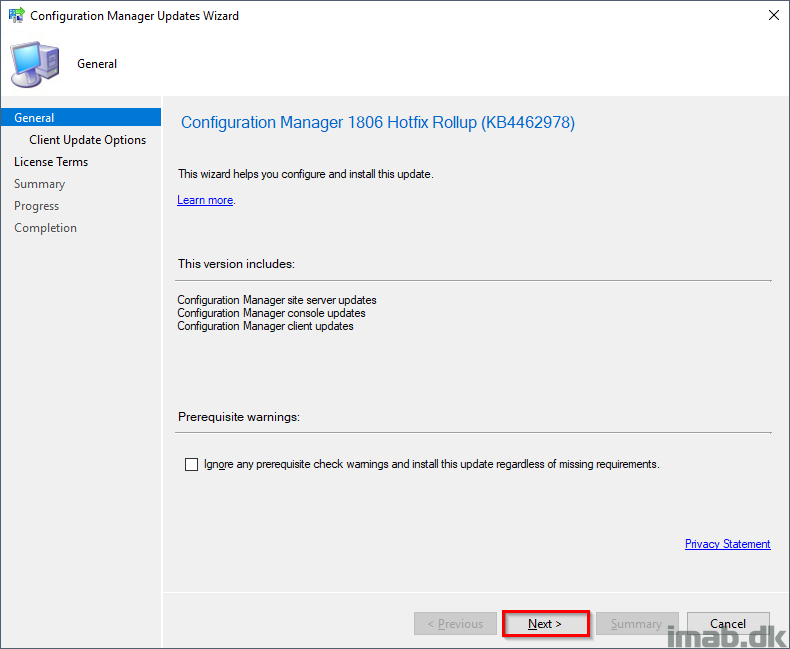Viewport: 790px width, 649px height.
Task: Click 'This wizard helps you configure' text
Action: pyautogui.click(x=305, y=174)
